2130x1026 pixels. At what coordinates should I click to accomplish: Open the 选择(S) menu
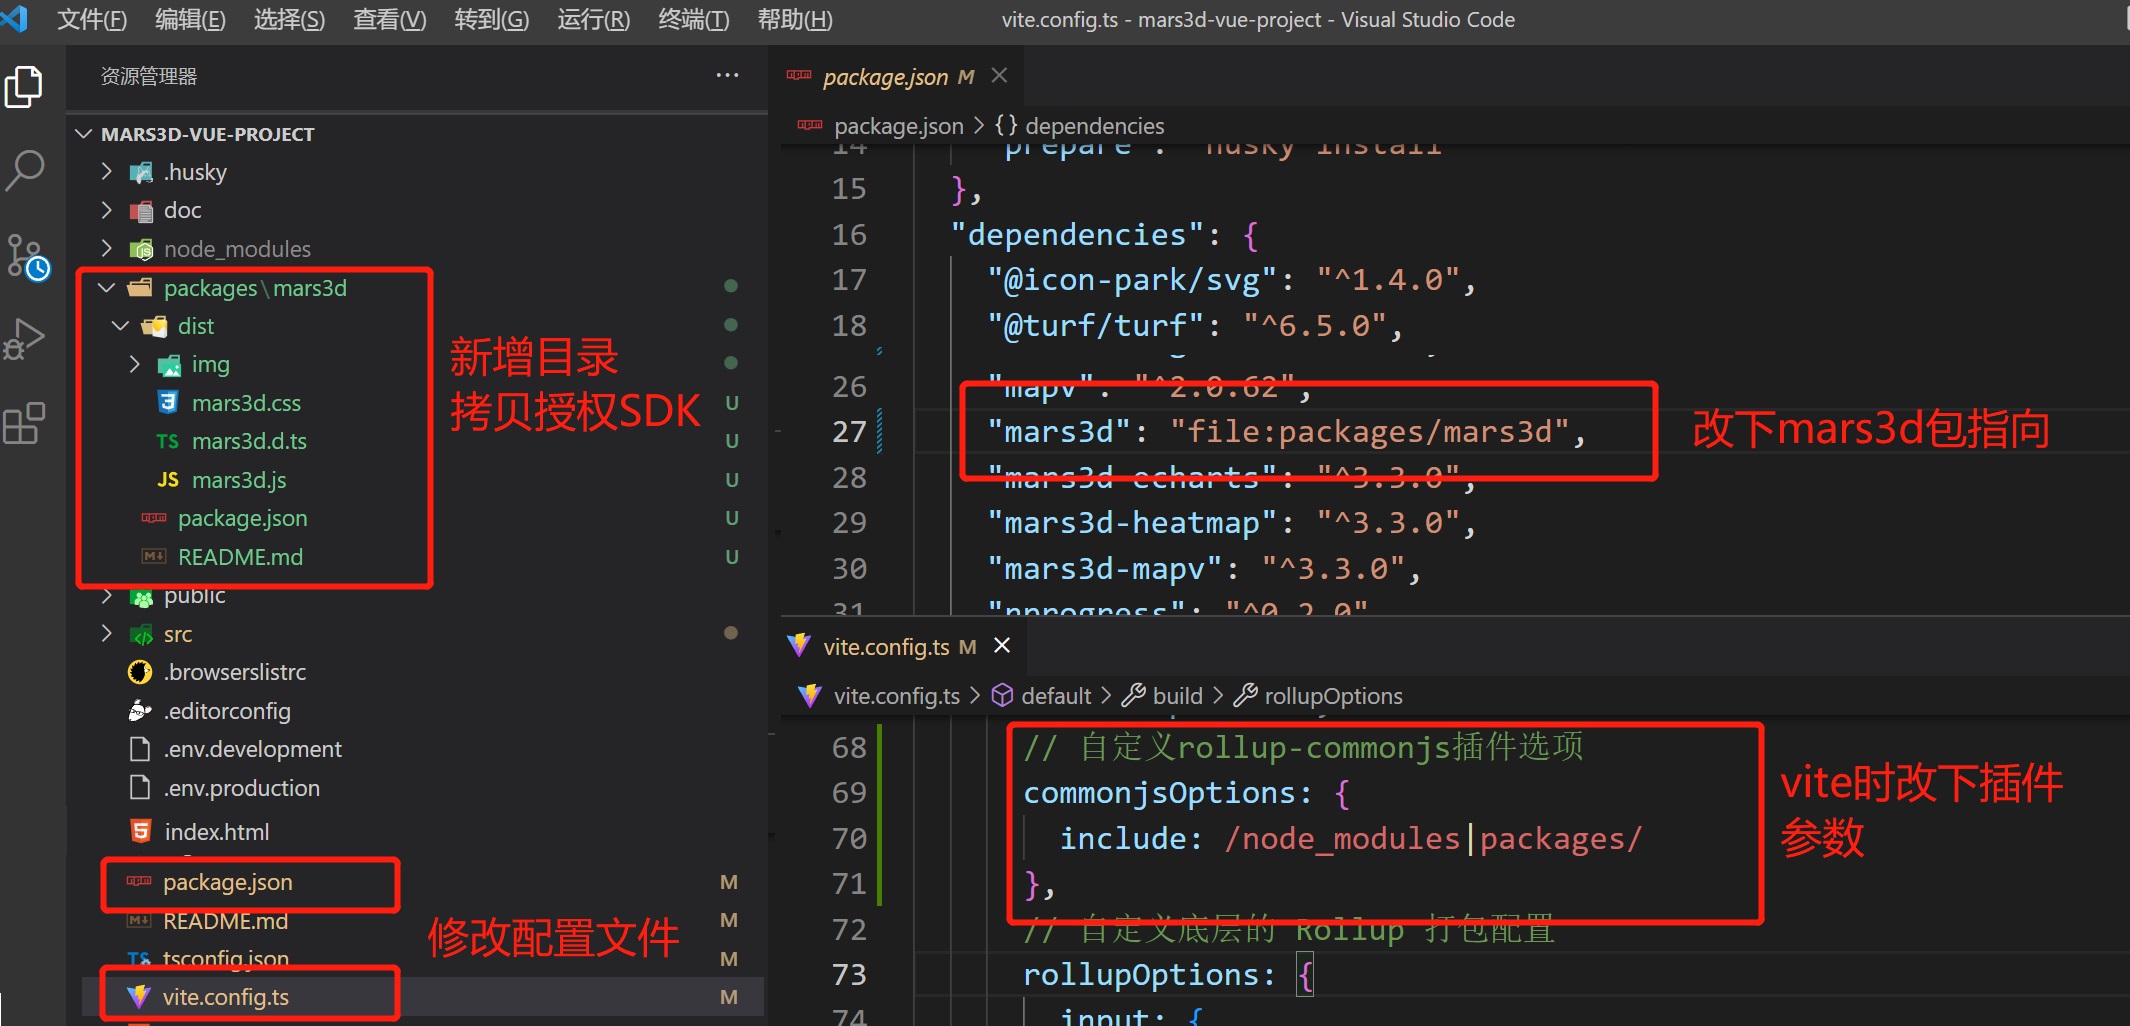click(x=289, y=20)
